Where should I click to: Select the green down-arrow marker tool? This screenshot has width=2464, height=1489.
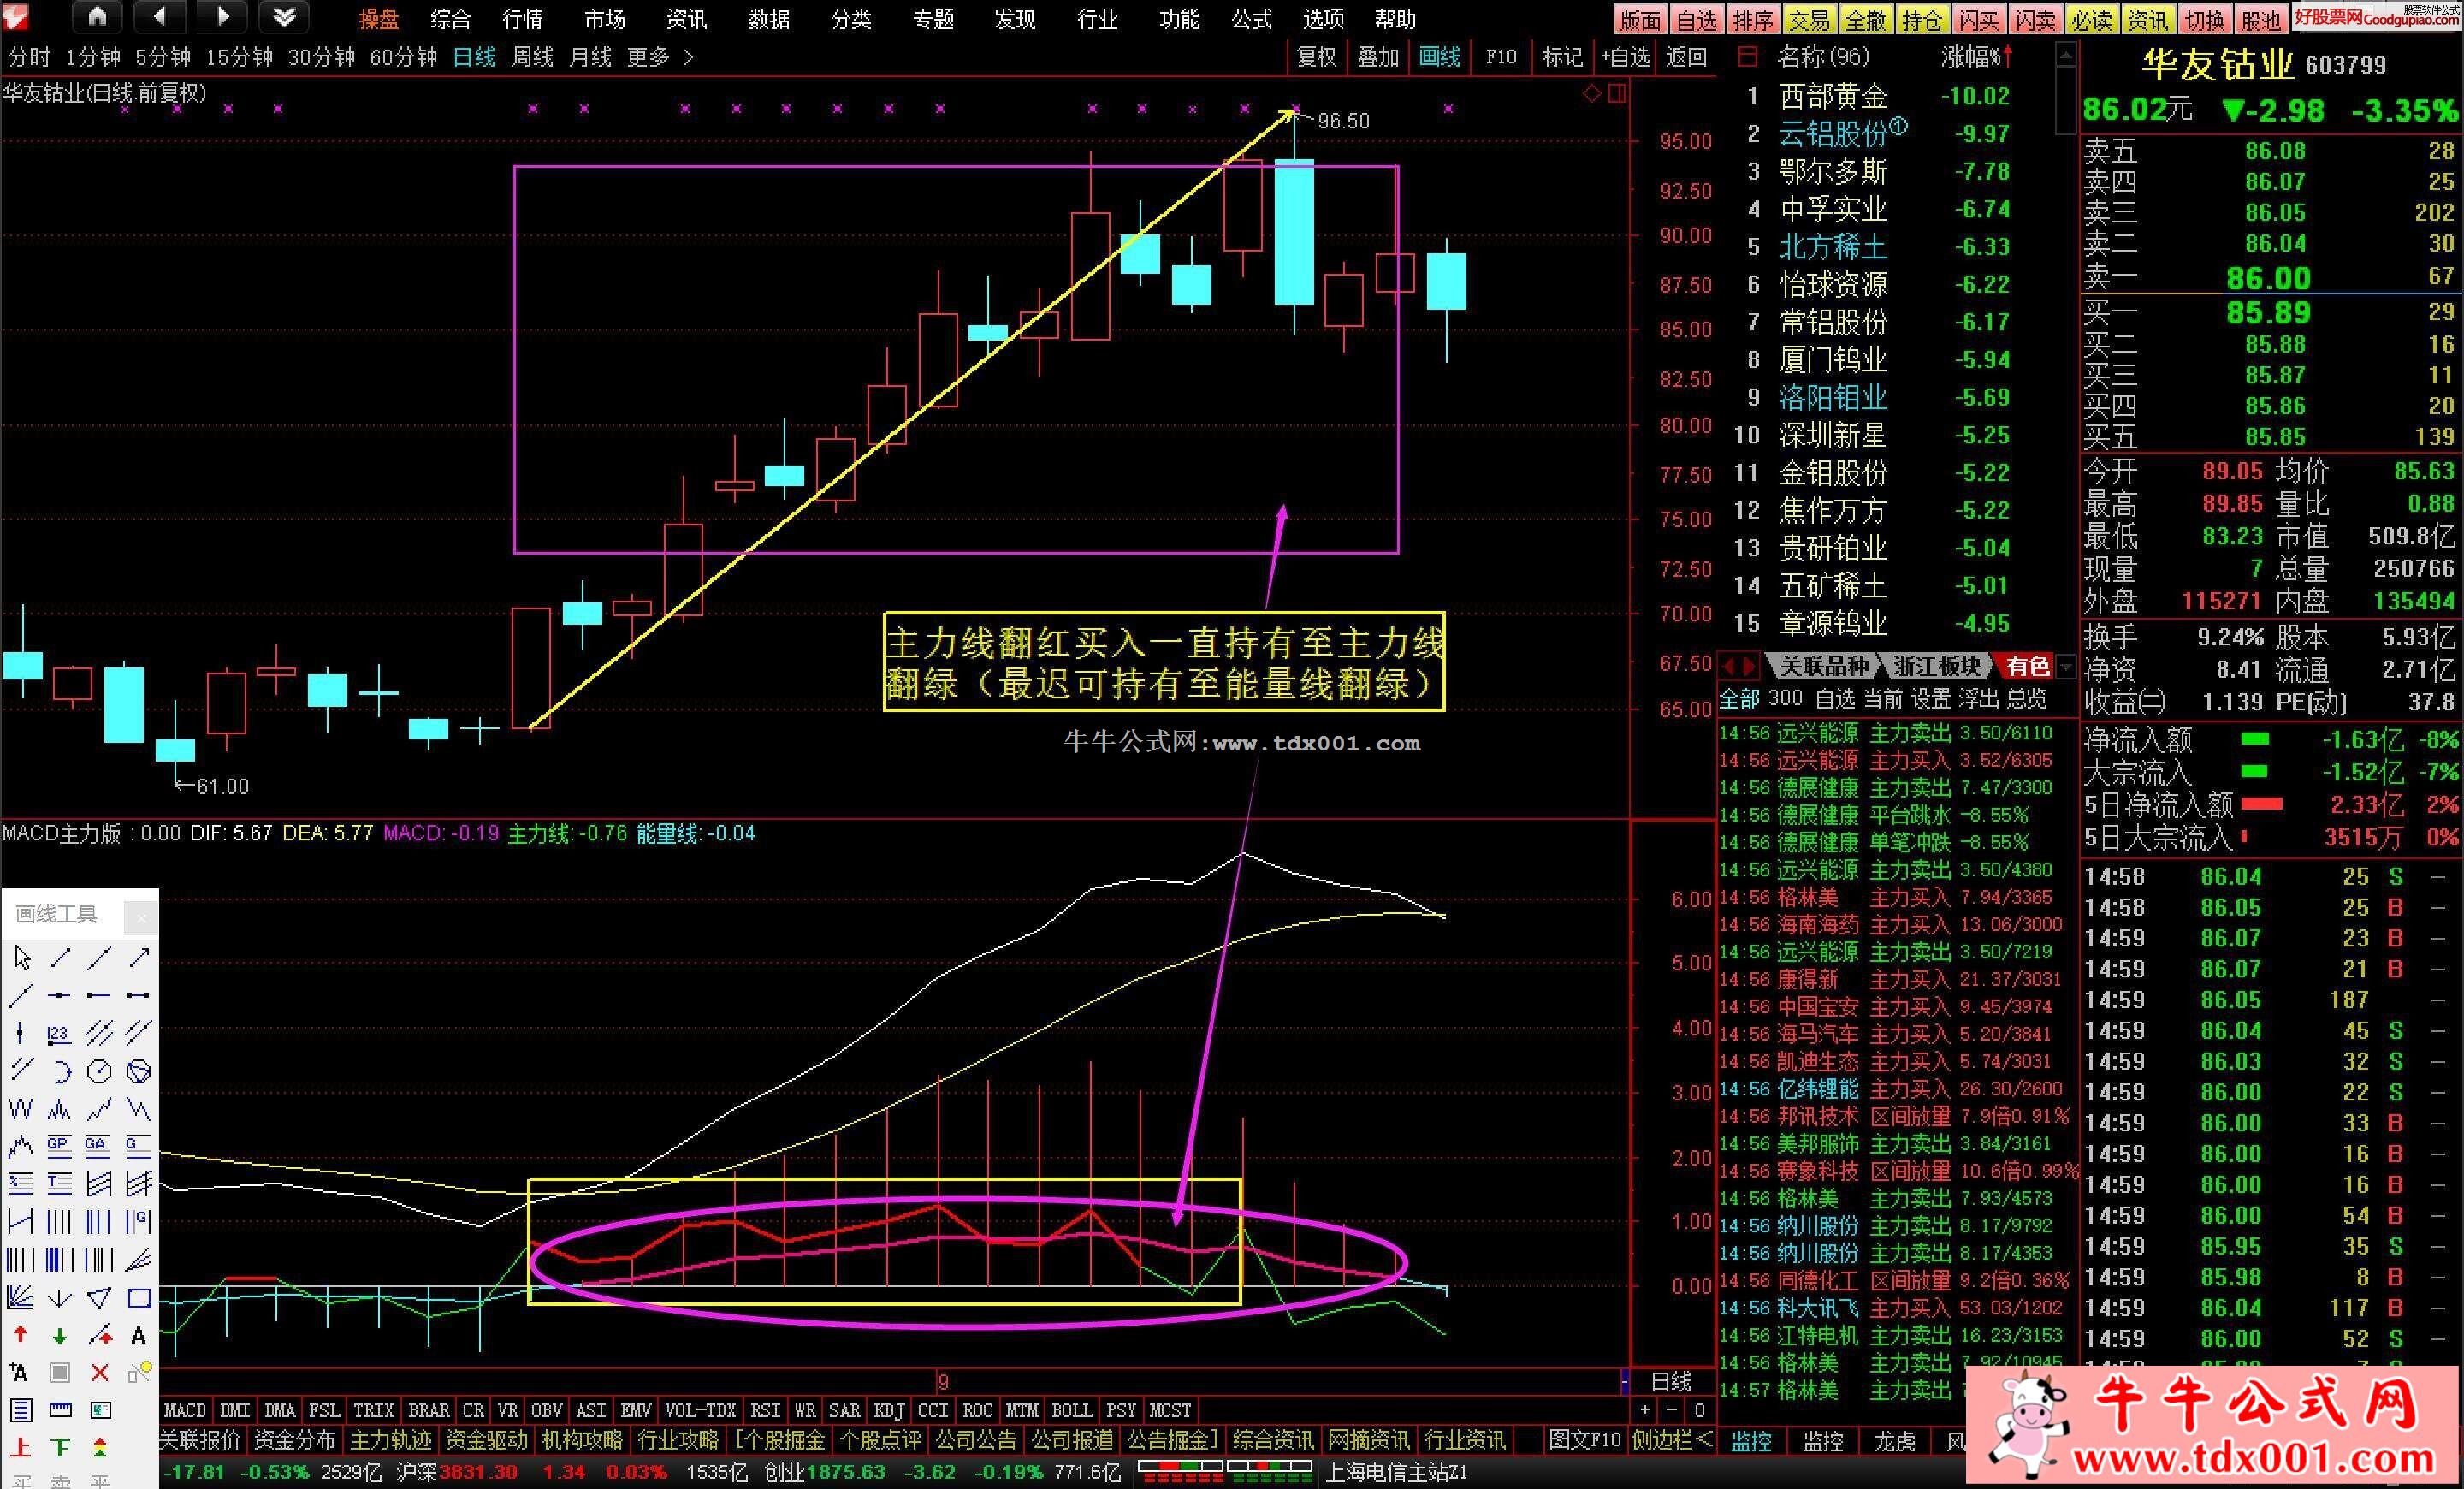pos(60,1335)
